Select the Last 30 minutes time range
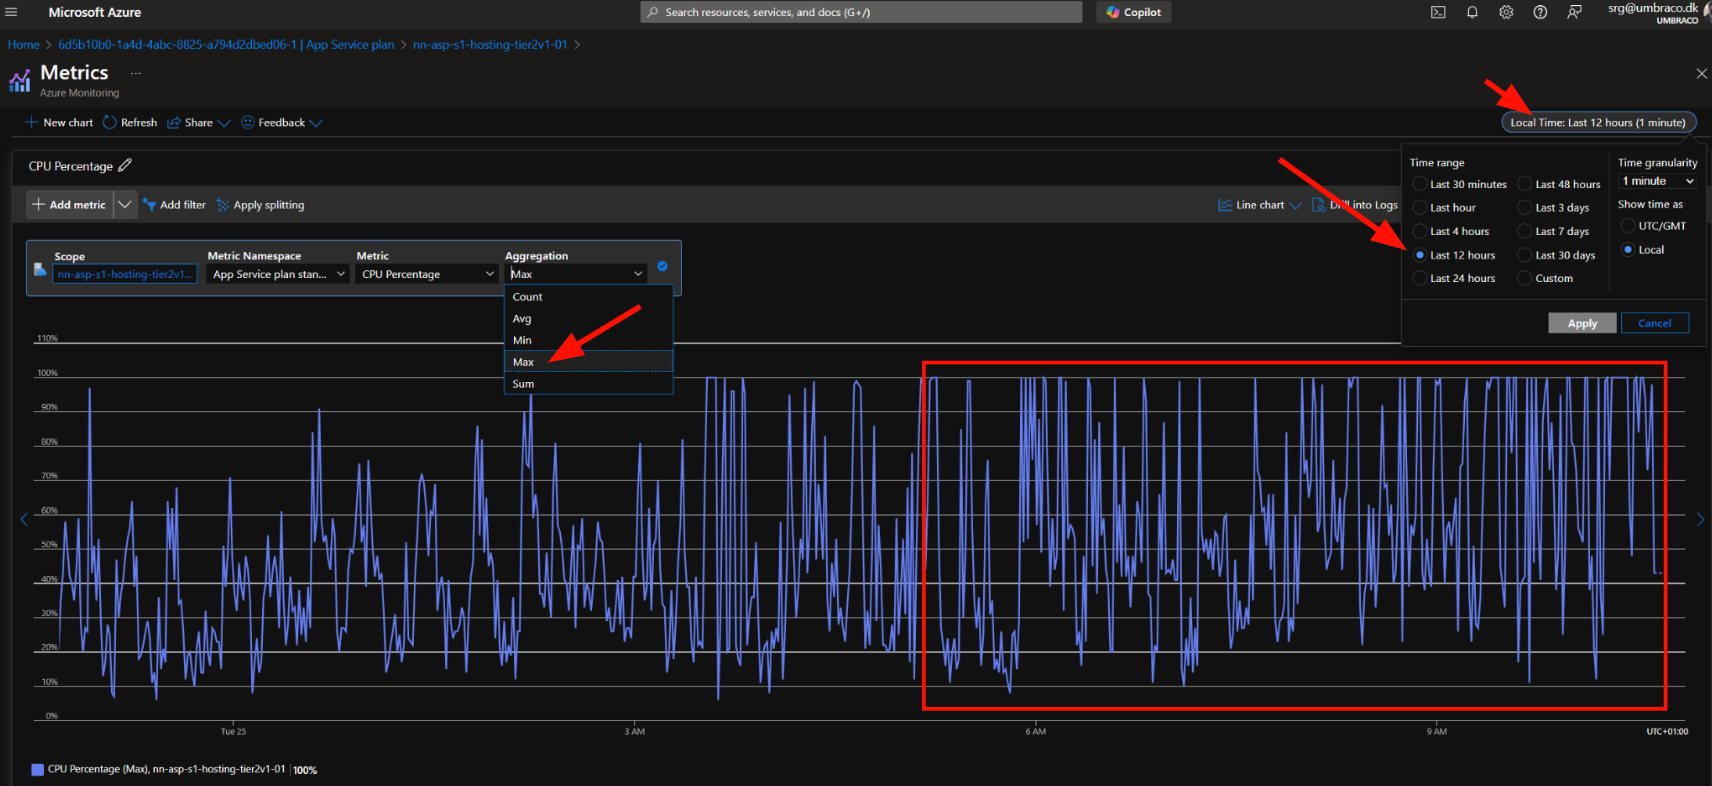 click(1420, 184)
